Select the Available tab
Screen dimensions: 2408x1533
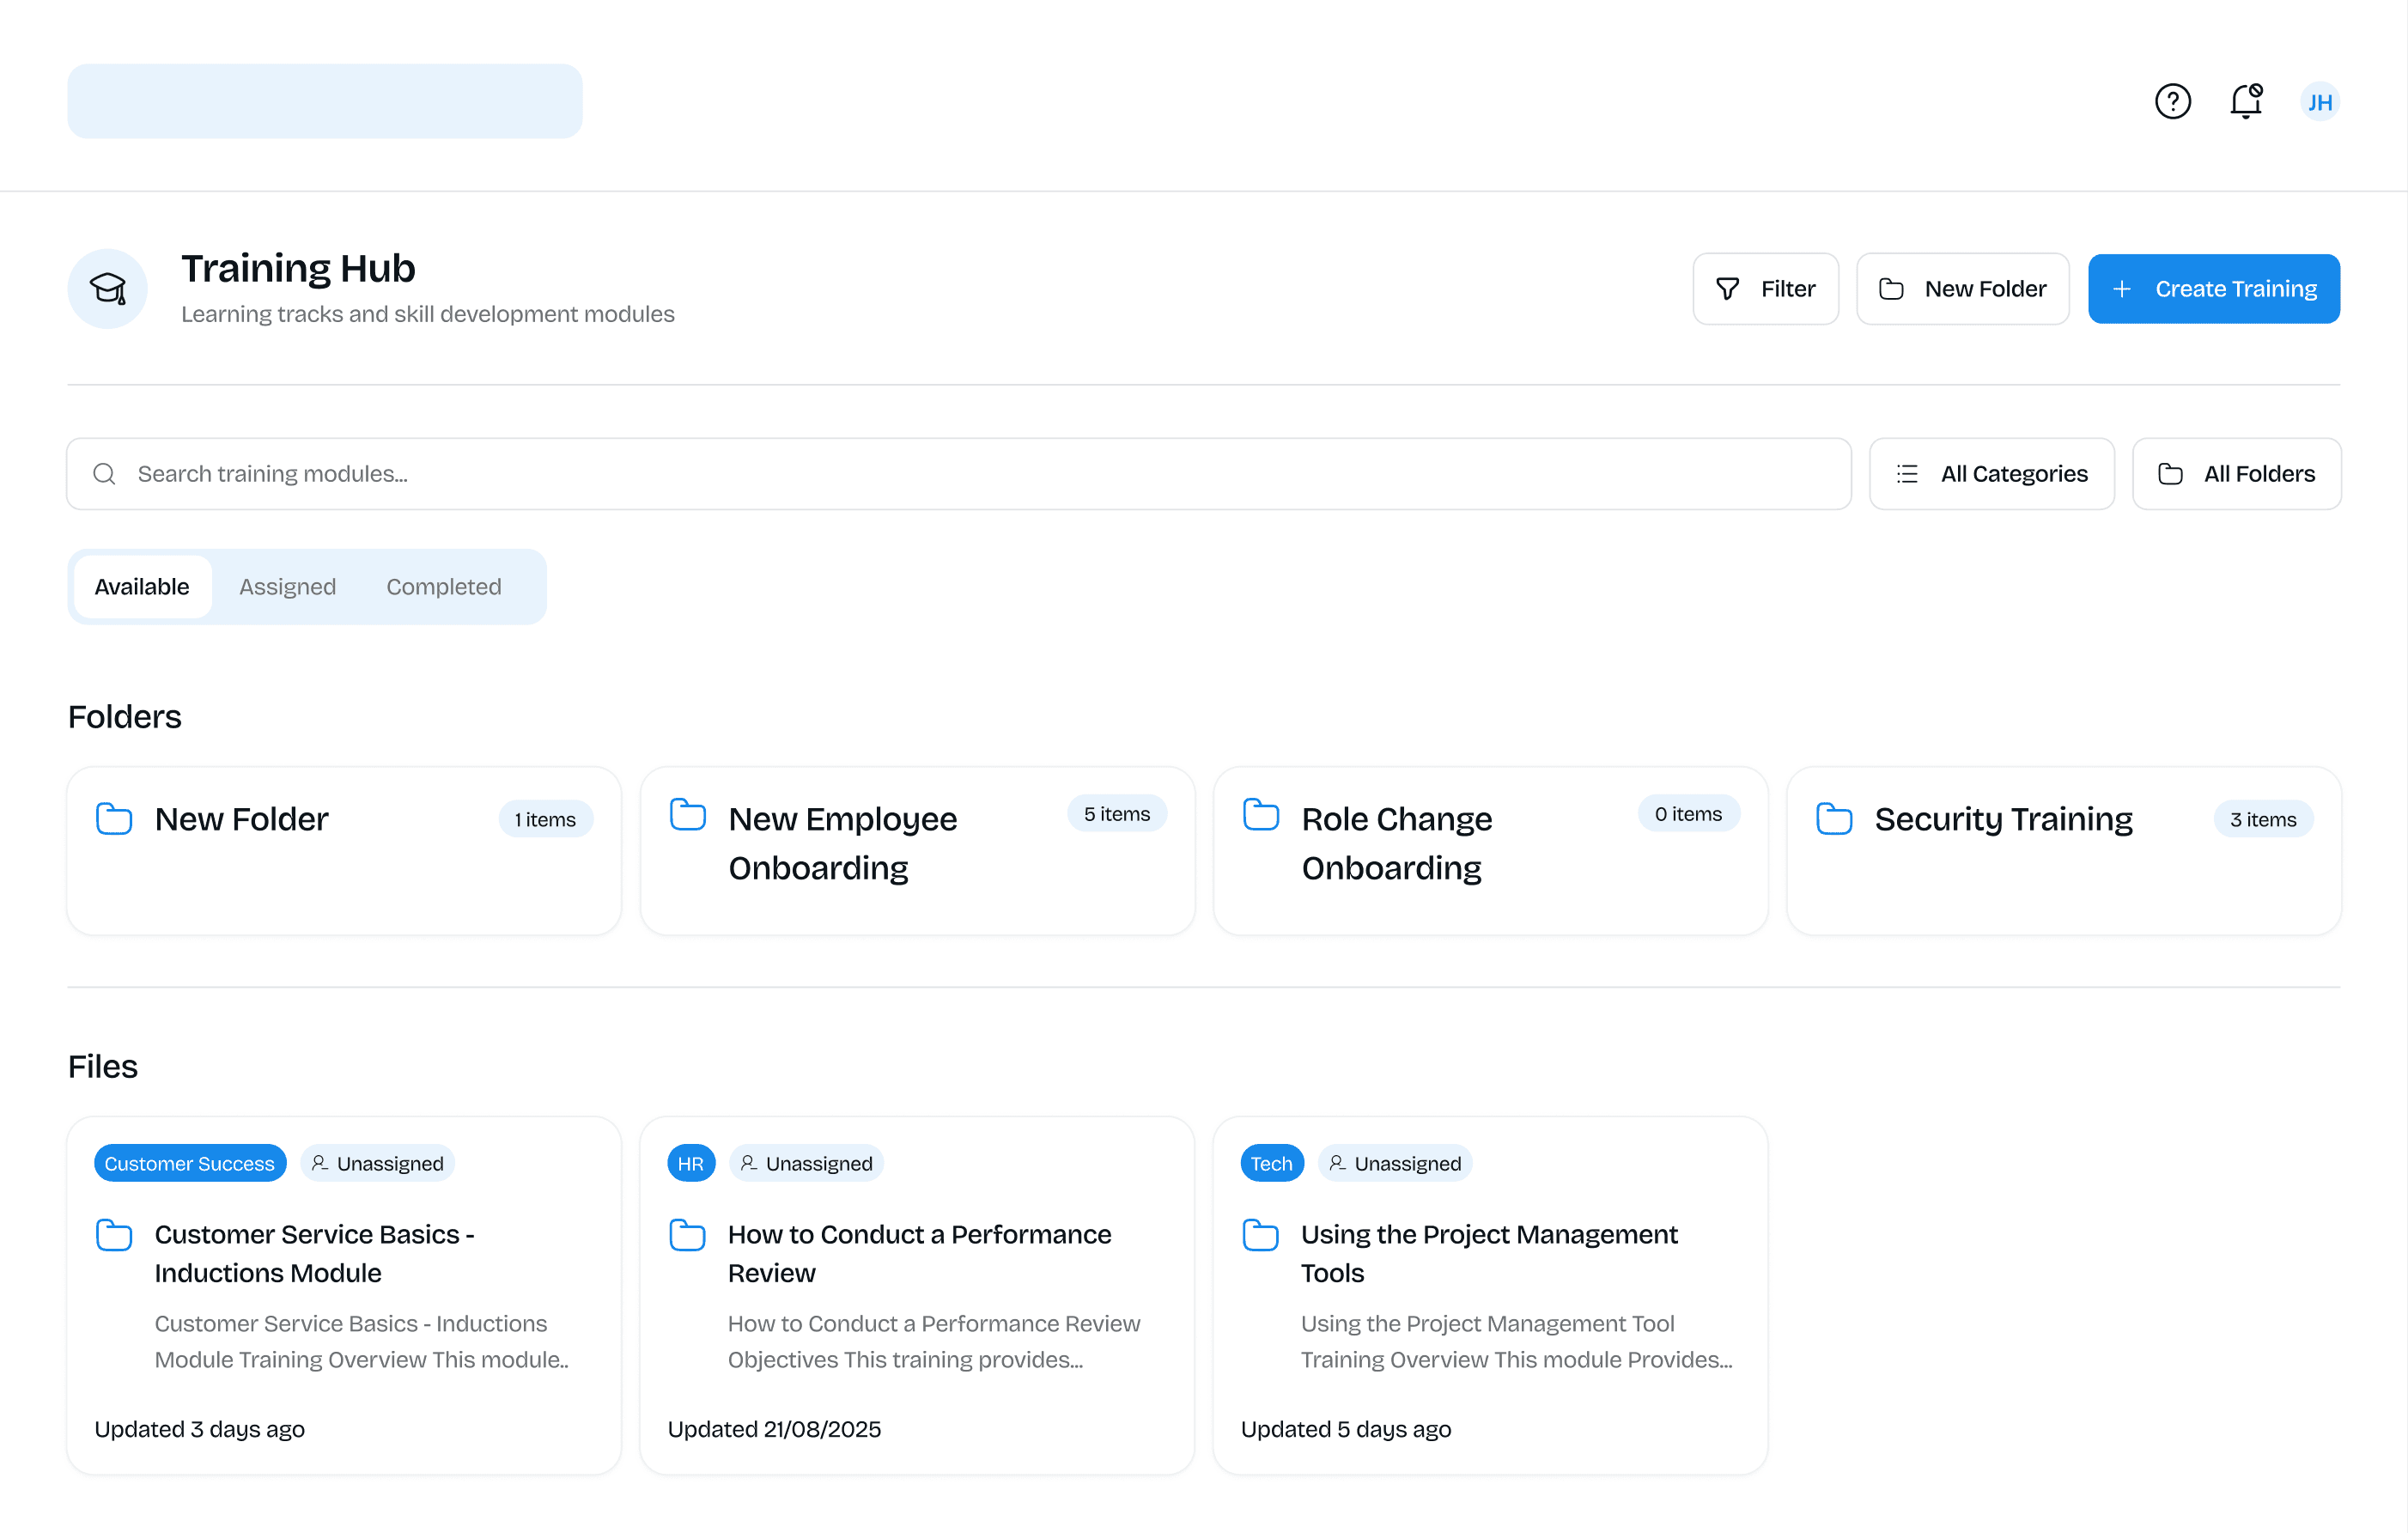(142, 587)
